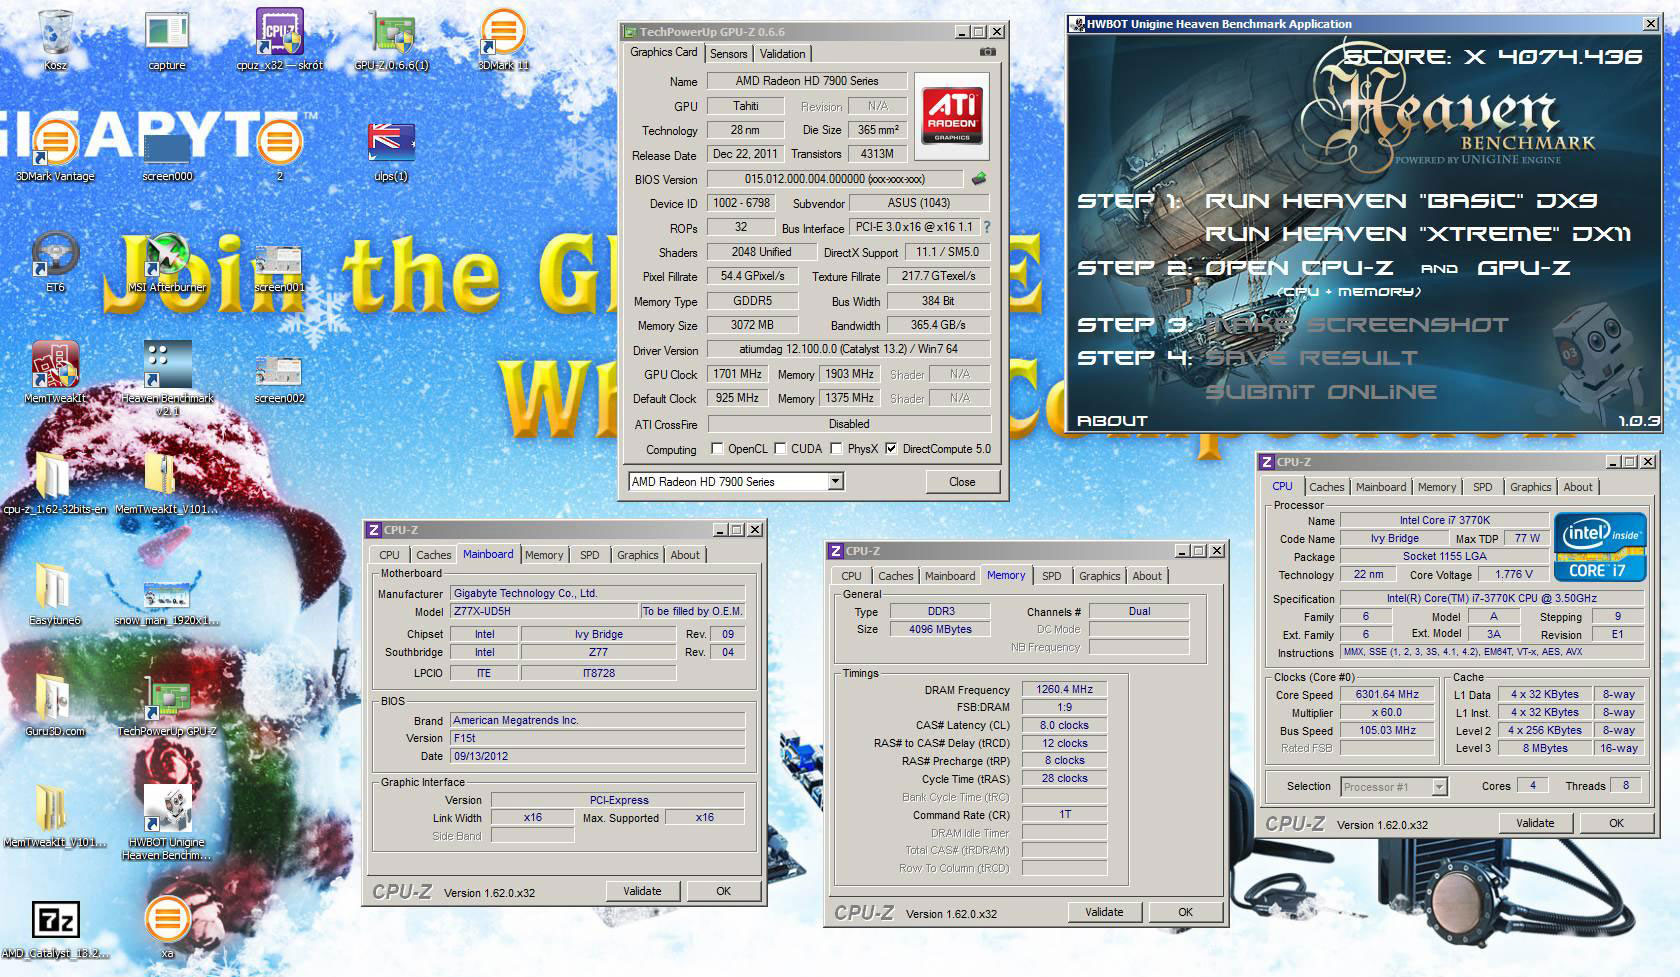The image size is (1680, 977).
Task: Click the DRAM Frequency value 1260.4 MHz
Action: pos(1064,689)
